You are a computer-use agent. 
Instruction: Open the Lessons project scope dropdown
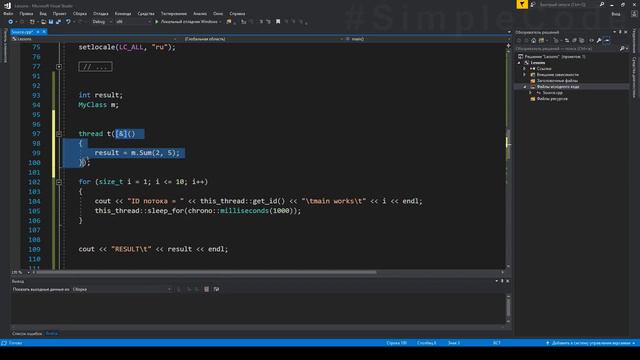[95, 39]
